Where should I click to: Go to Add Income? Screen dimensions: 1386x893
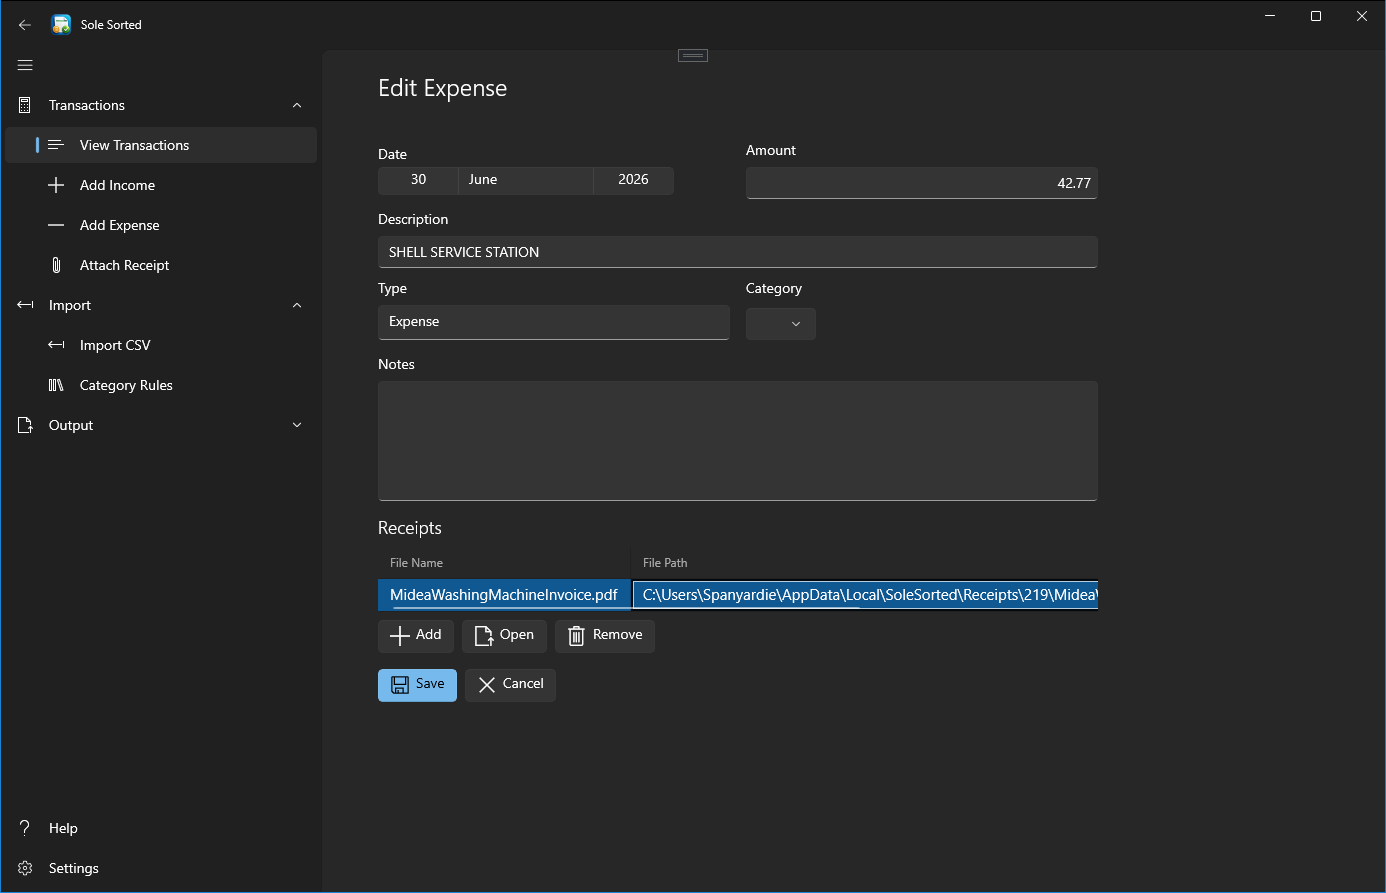[x=161, y=185]
